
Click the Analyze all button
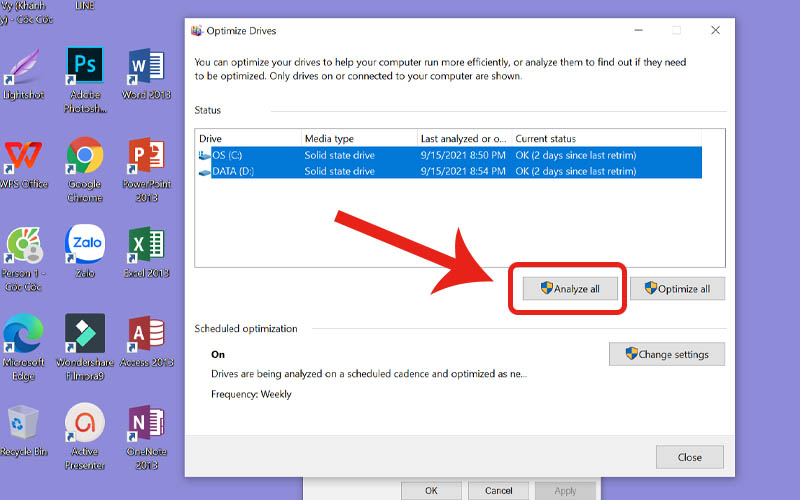click(570, 289)
